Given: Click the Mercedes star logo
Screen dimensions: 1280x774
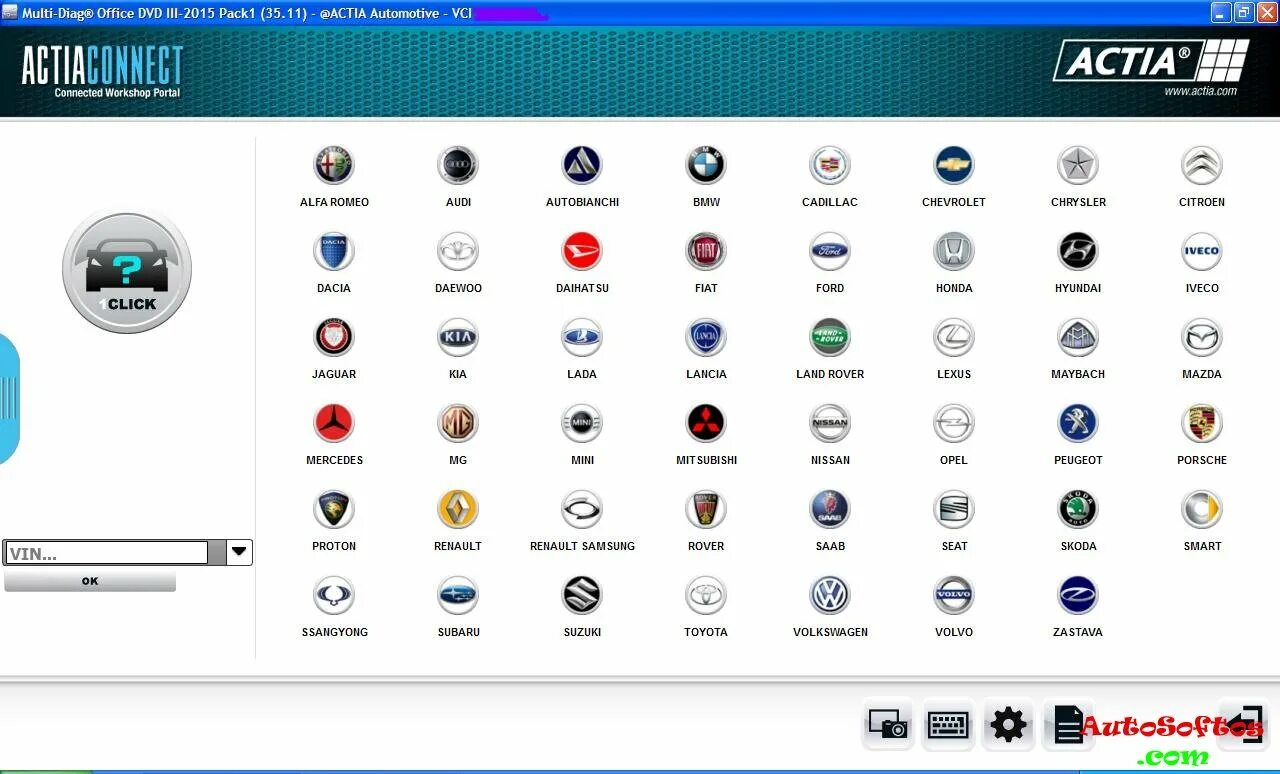Looking at the screenshot, I should [x=334, y=423].
